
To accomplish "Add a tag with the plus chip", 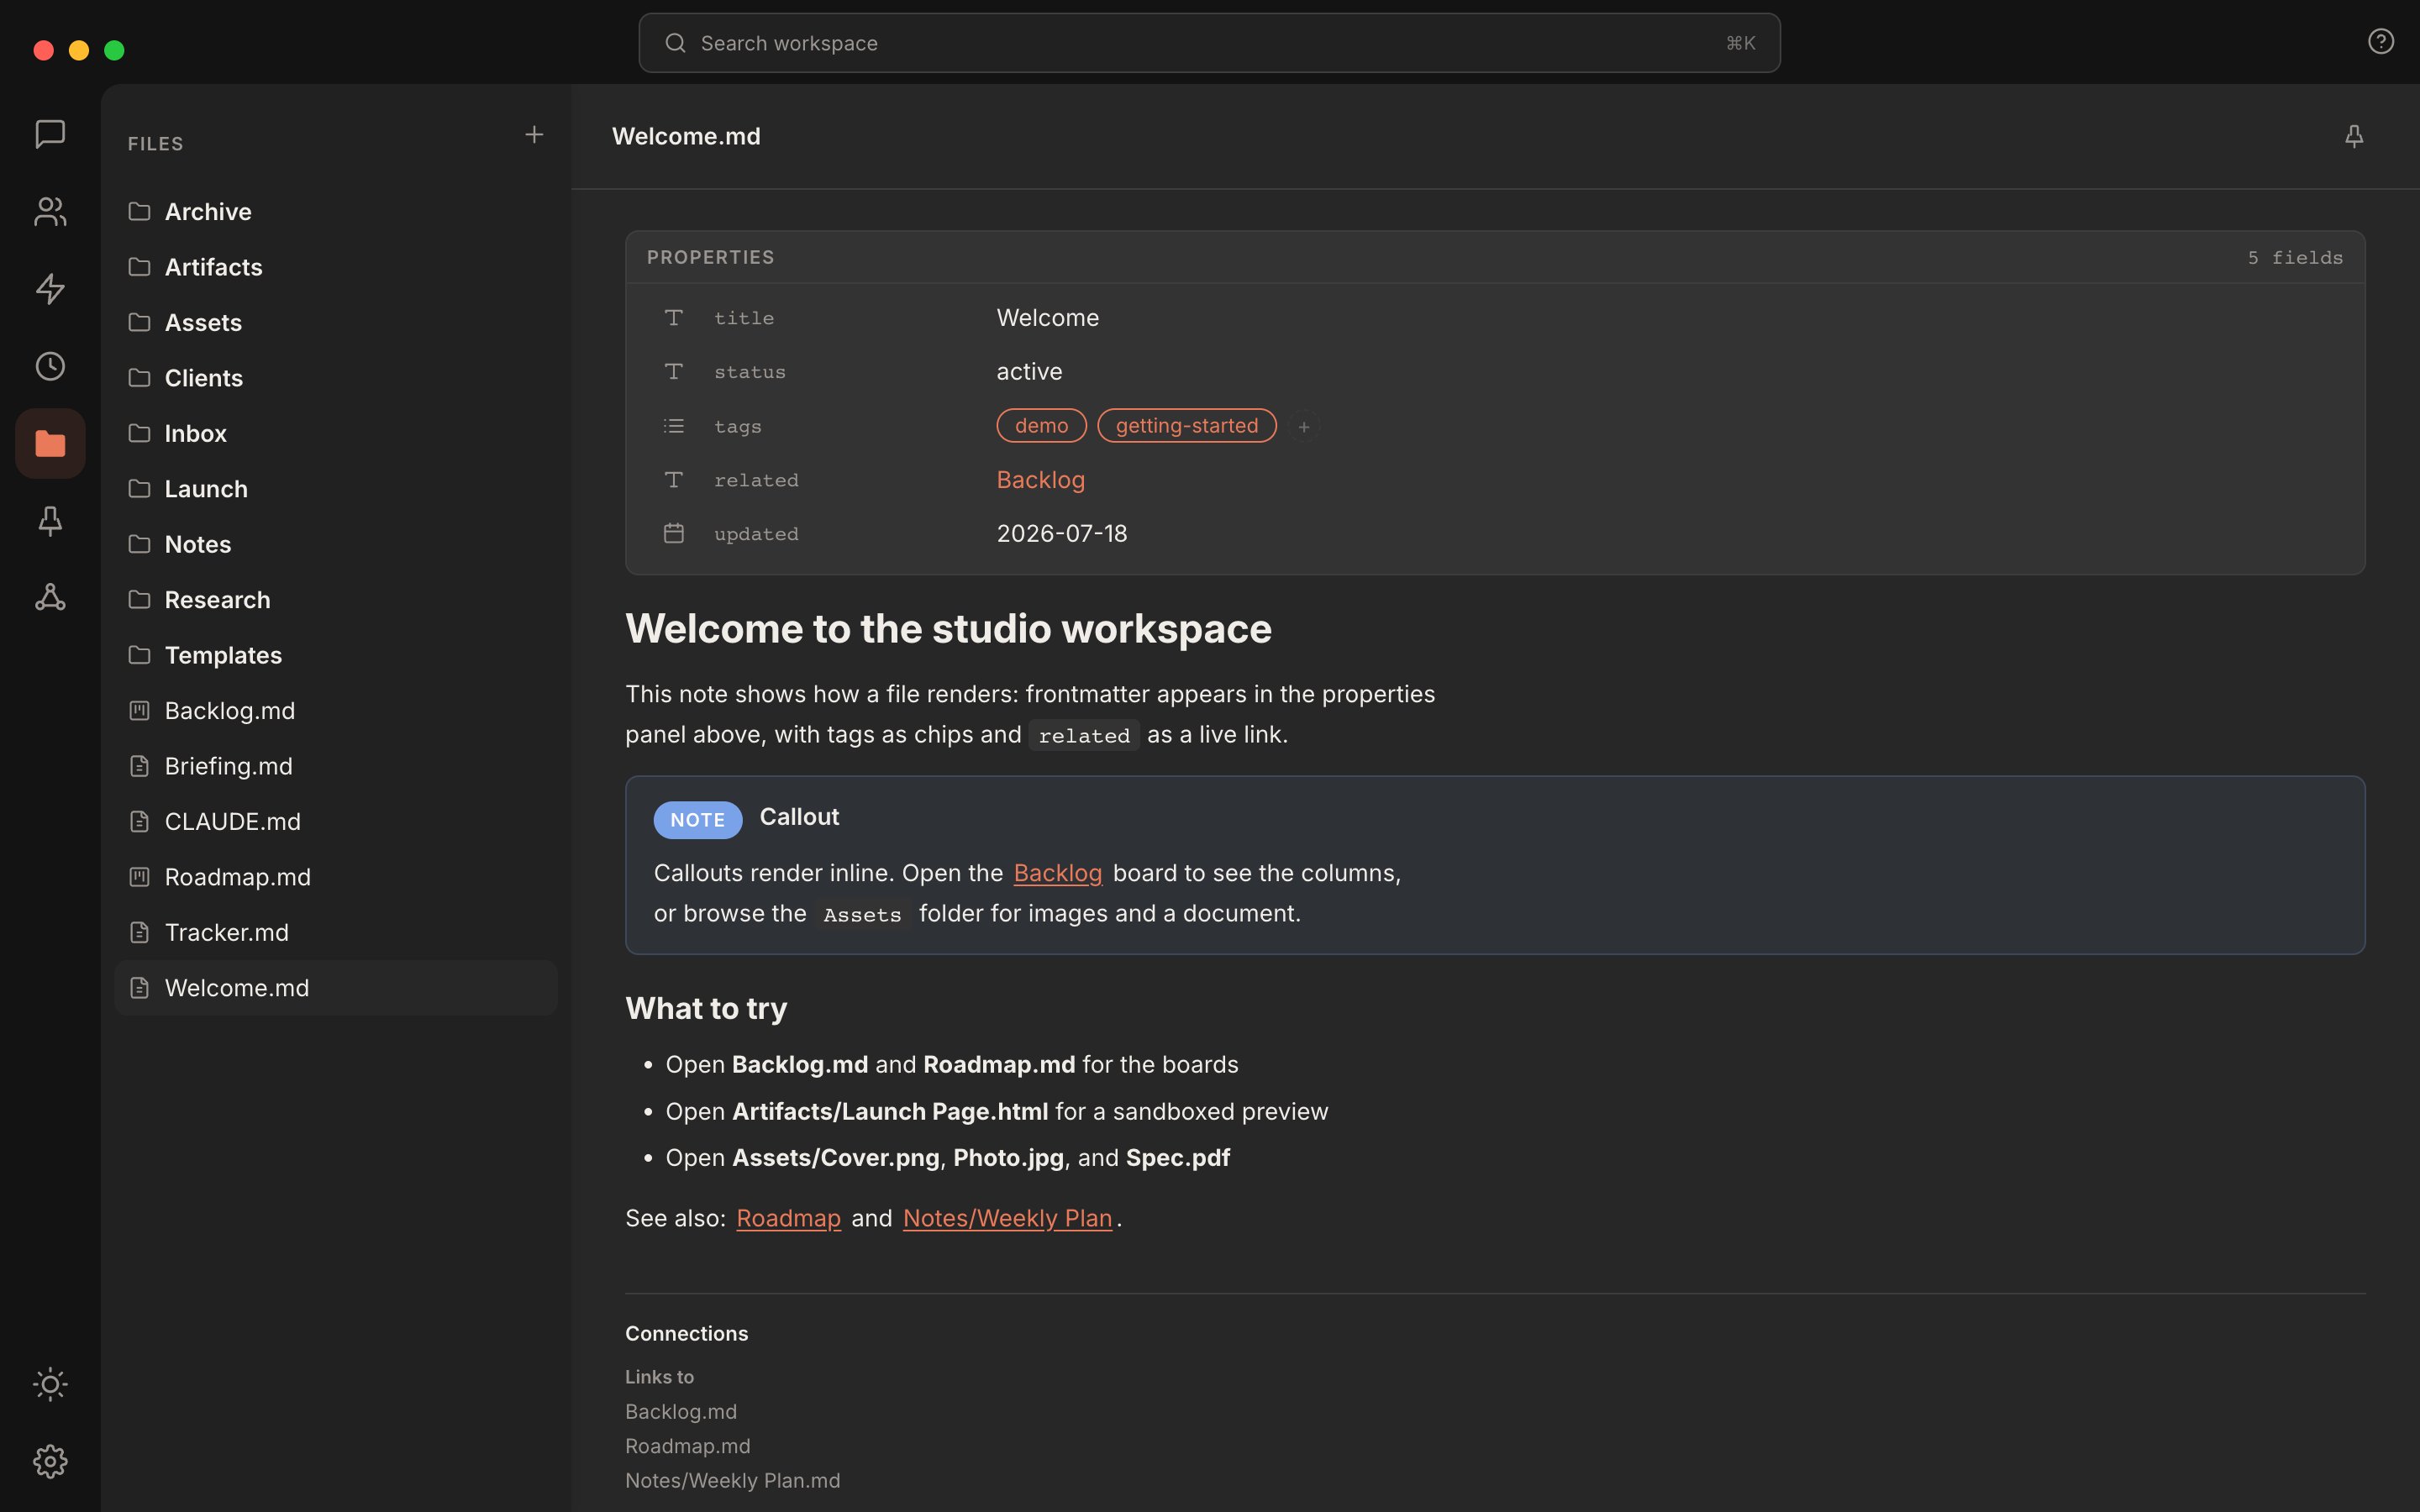I will tap(1304, 426).
